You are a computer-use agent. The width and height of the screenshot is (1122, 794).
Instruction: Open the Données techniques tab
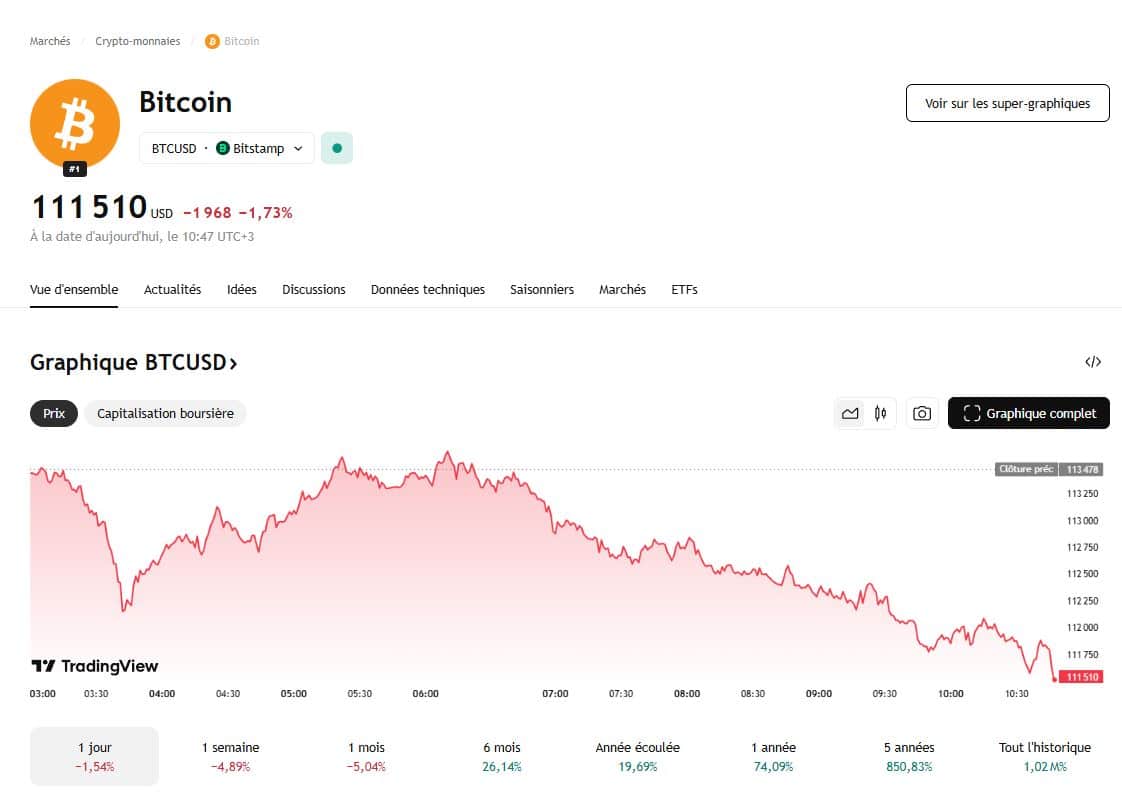tap(428, 290)
